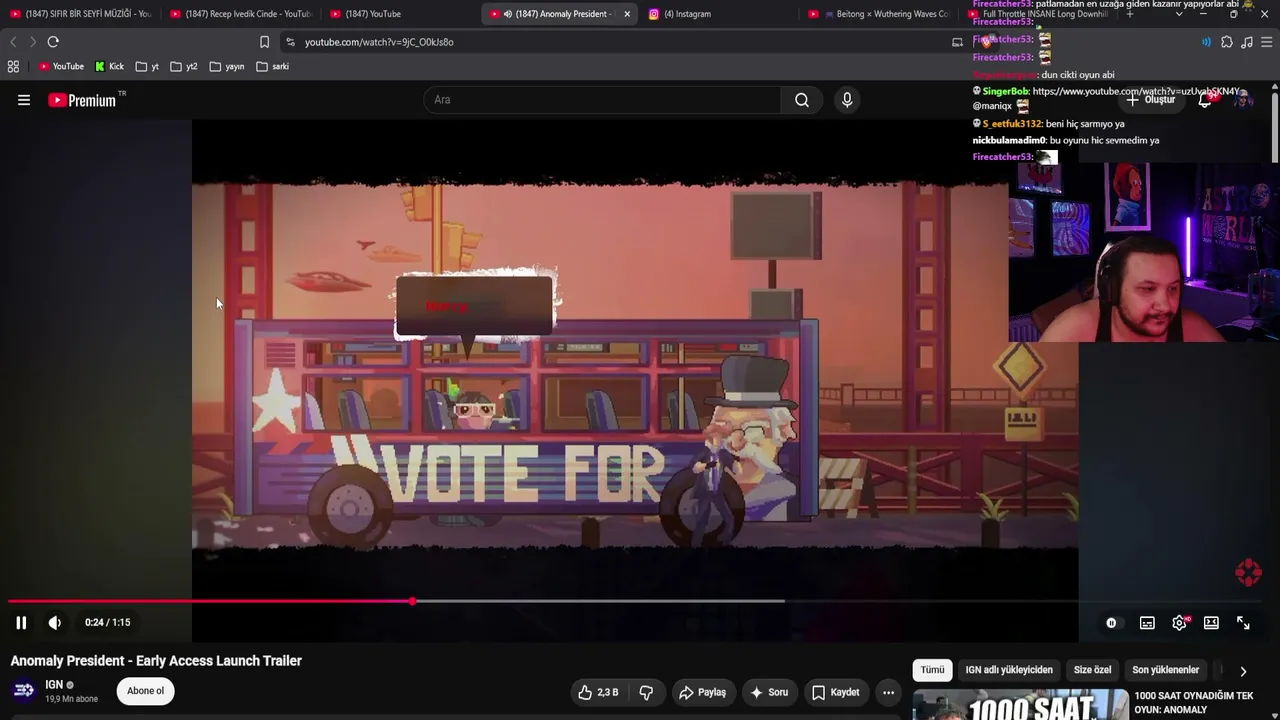1280x720 pixels.
Task: Start voice search with the microphone
Action: tap(847, 100)
